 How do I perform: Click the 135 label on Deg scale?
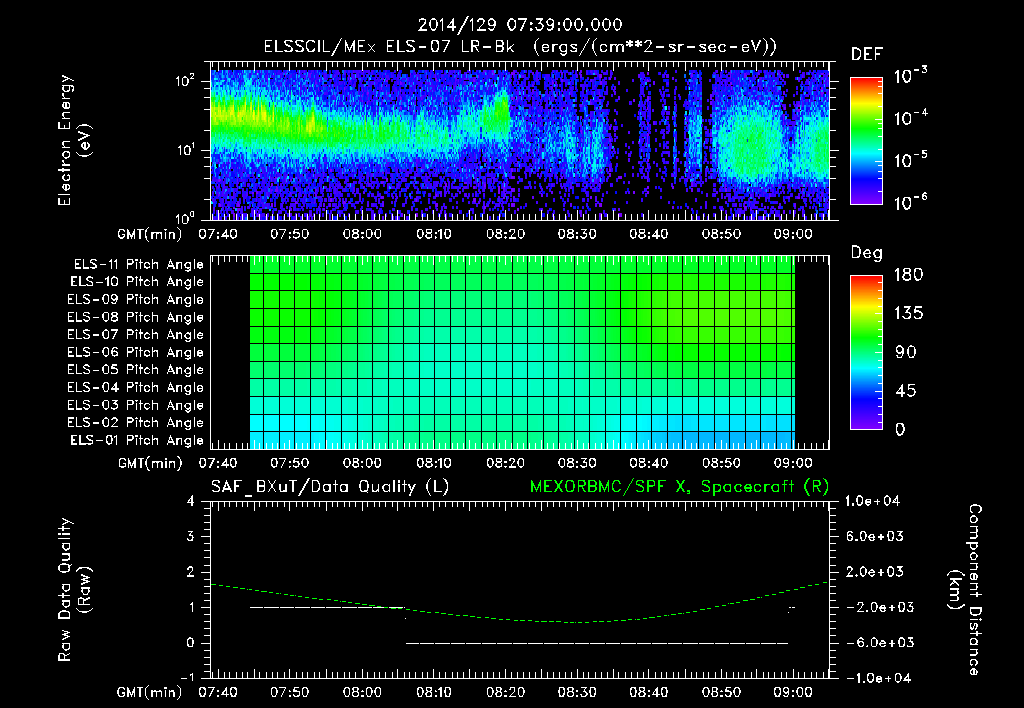click(x=908, y=314)
